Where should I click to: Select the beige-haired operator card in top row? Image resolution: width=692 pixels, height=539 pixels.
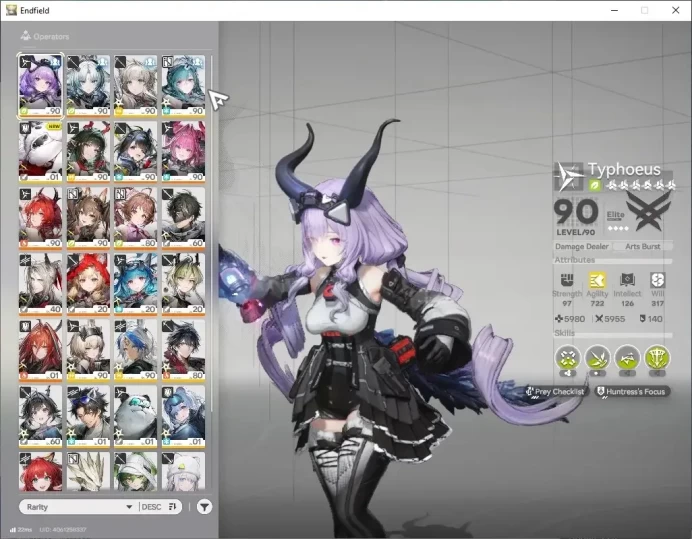coord(135,86)
